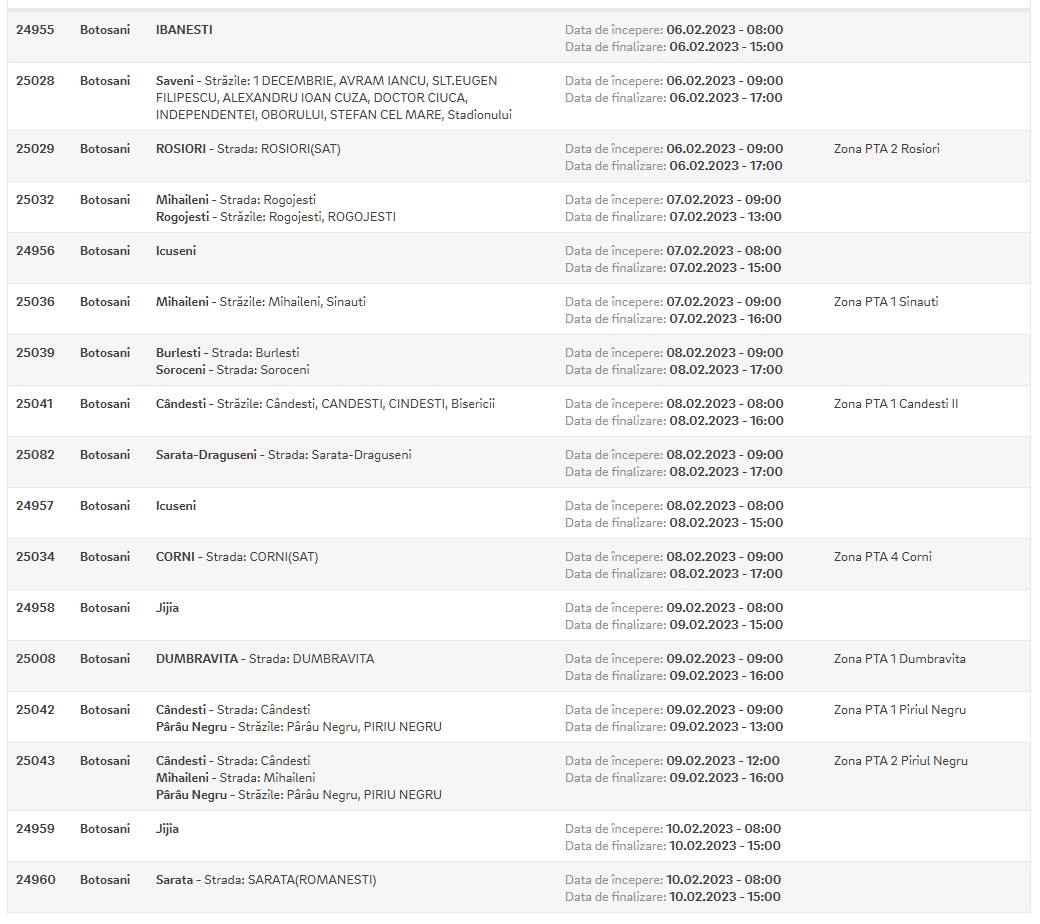Select outage ID 24955 for IBANESTI
Image resolution: width=1040 pixels, height=924 pixels.
pyautogui.click(x=35, y=30)
